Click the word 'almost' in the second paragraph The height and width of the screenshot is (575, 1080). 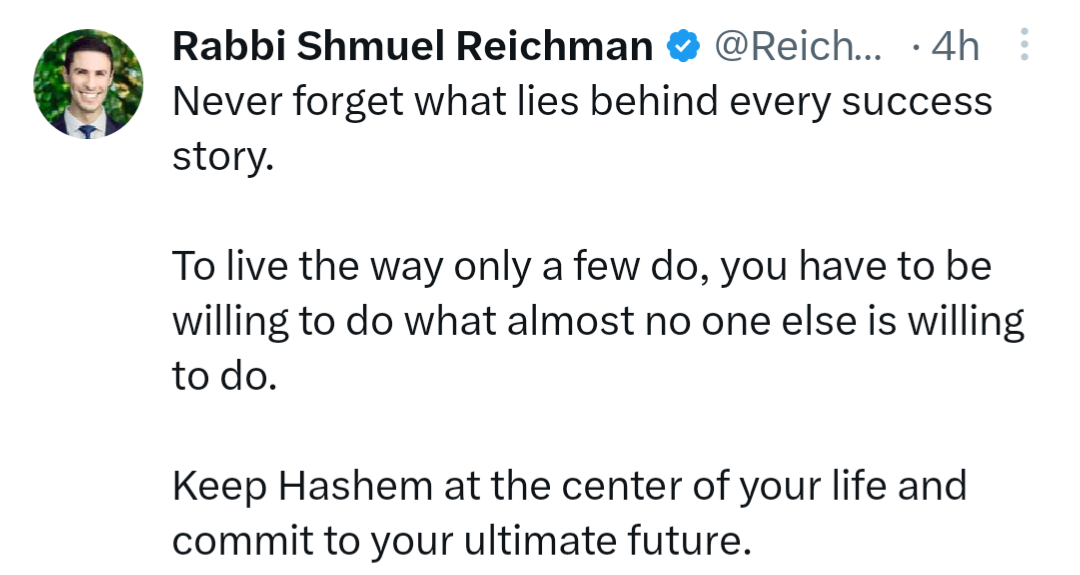570,322
